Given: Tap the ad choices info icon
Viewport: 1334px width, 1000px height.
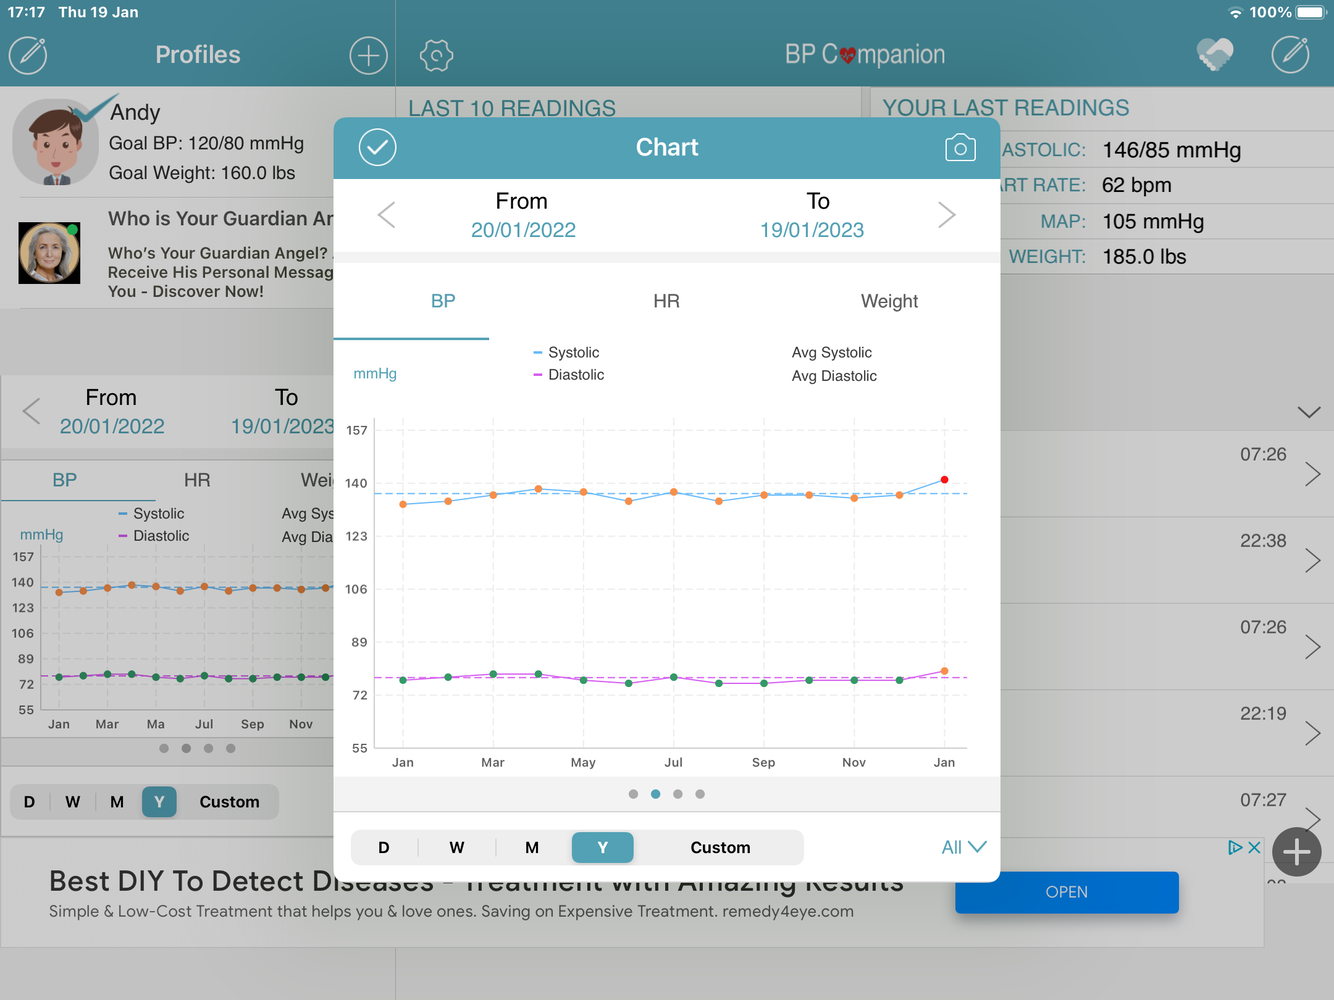Looking at the screenshot, I should (1235, 847).
